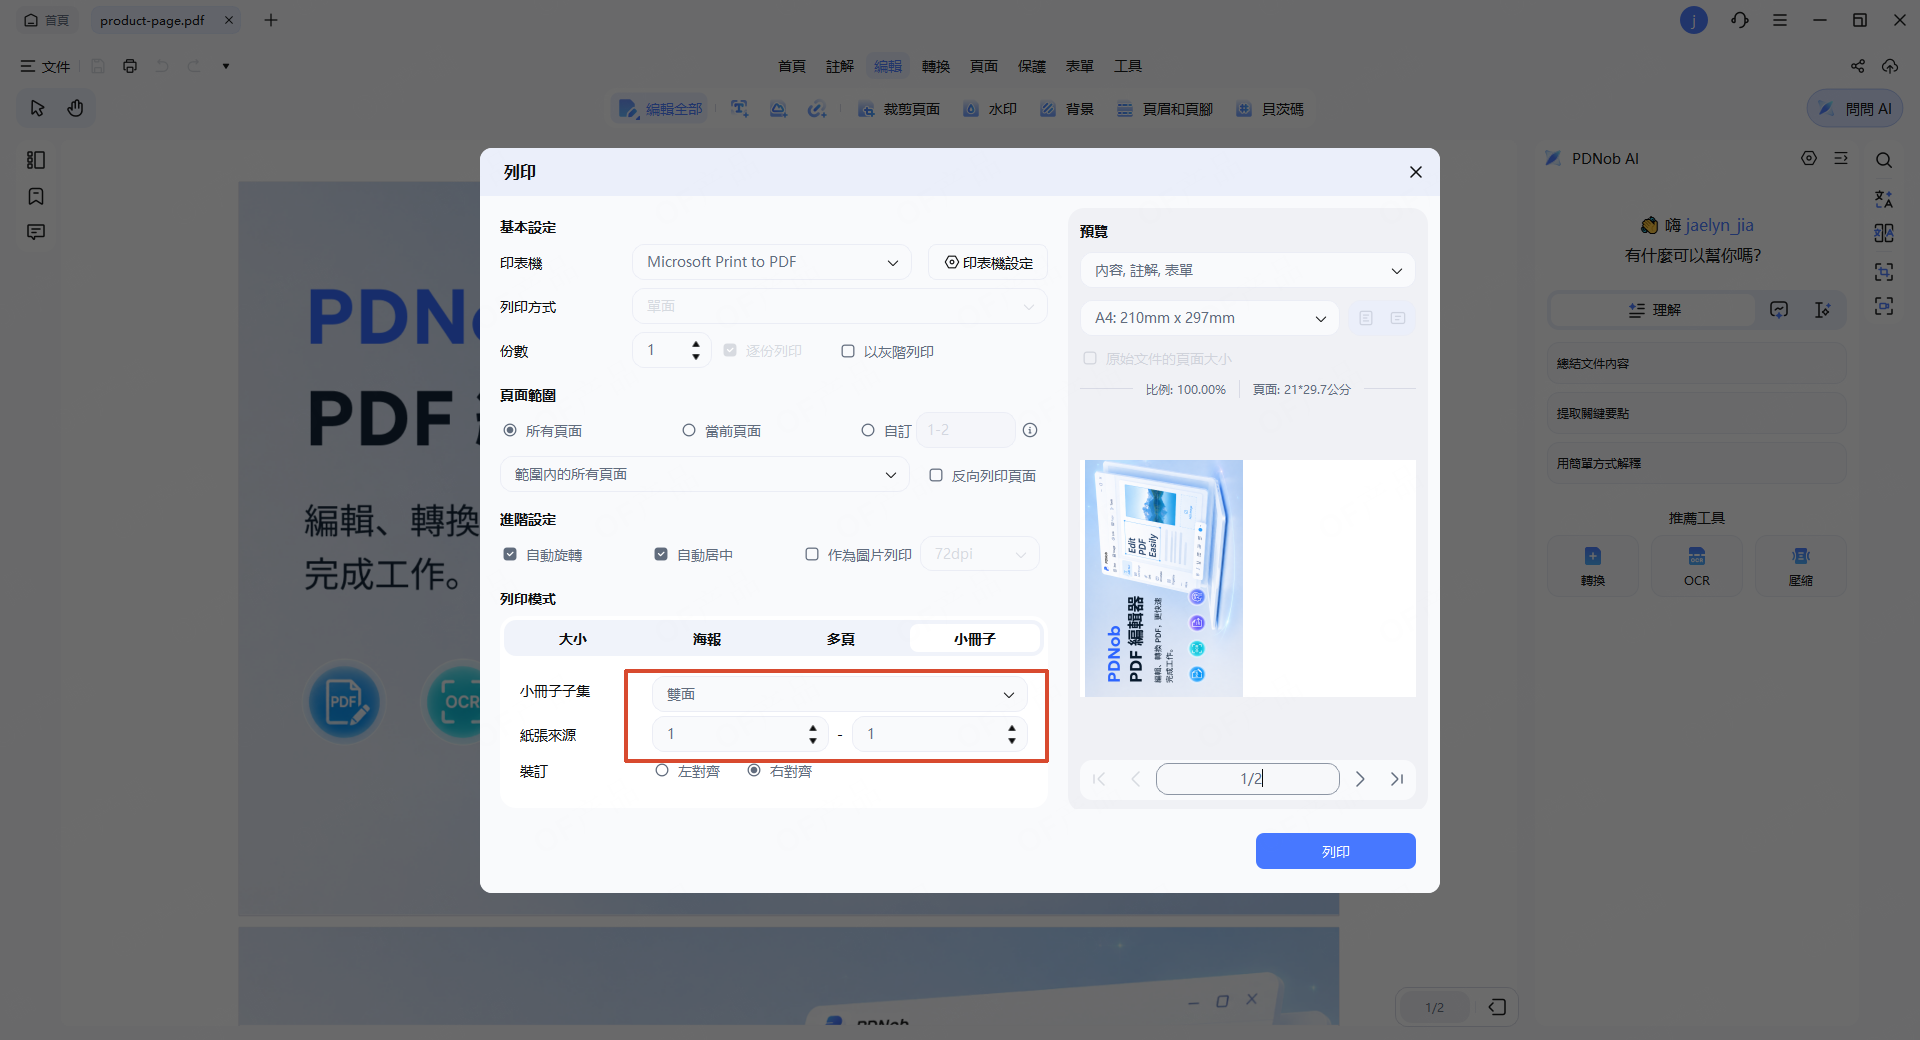Open the 註解 menu tab

coord(840,66)
